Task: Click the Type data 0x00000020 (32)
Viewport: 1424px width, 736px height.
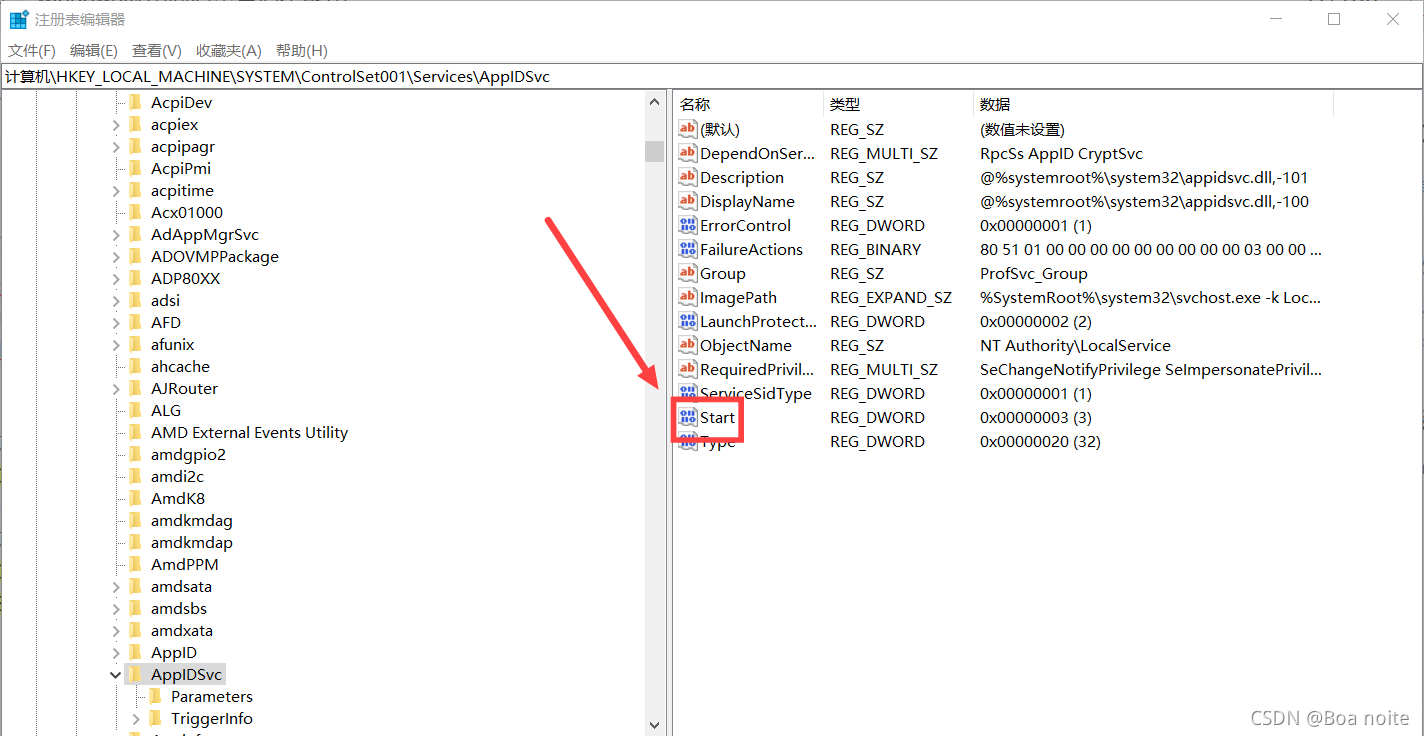Action: 1040,441
